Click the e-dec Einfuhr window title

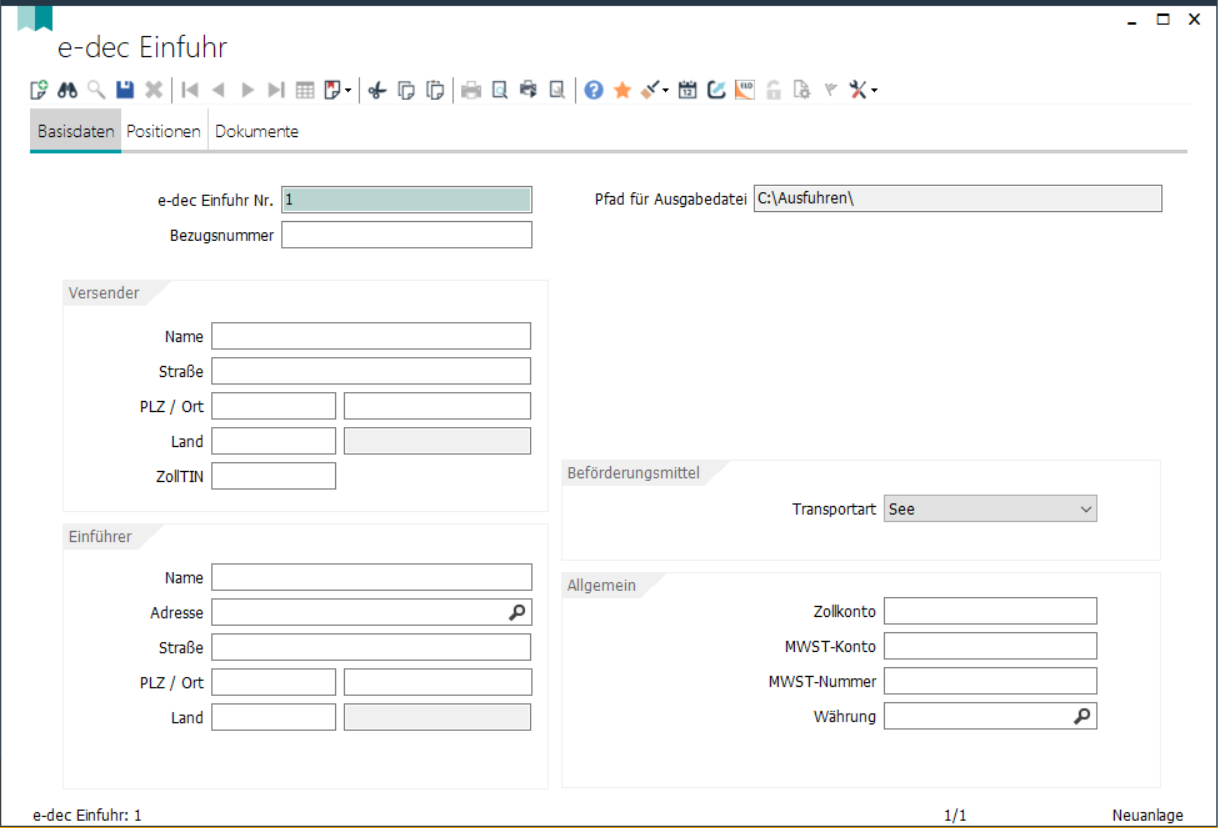pyautogui.click(x=142, y=47)
